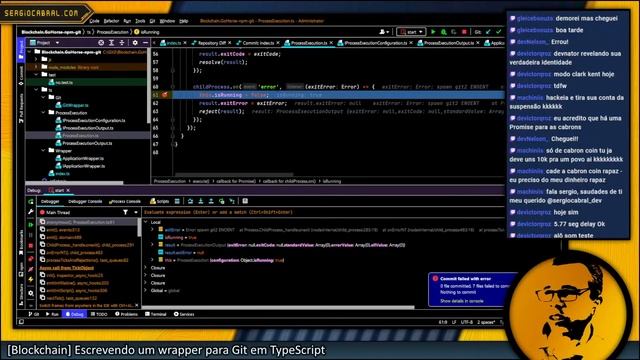Open the Services tool window tab
This screenshot has height=360, width=640.
[184, 314]
